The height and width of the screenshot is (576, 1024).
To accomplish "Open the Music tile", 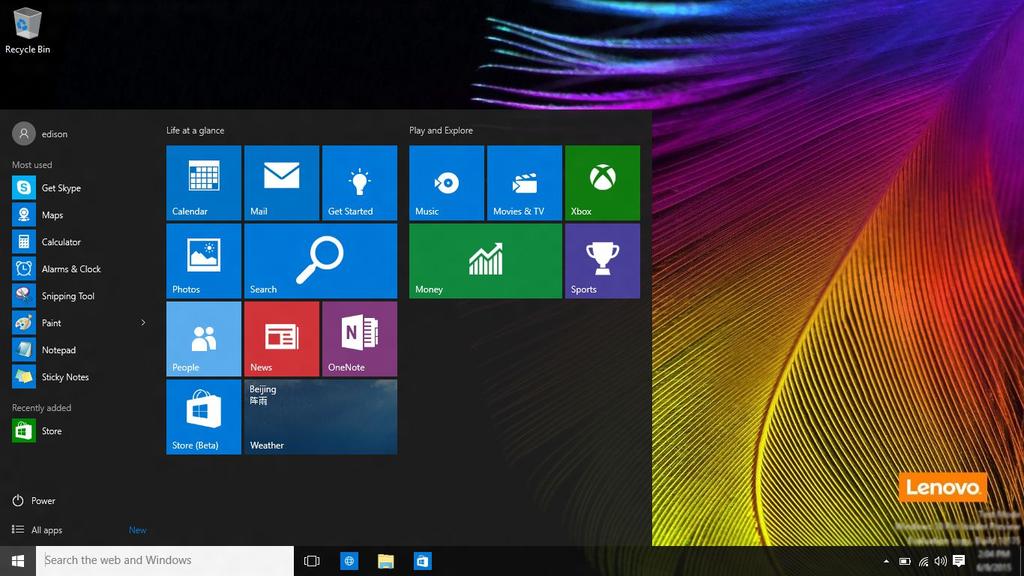I will [x=447, y=183].
